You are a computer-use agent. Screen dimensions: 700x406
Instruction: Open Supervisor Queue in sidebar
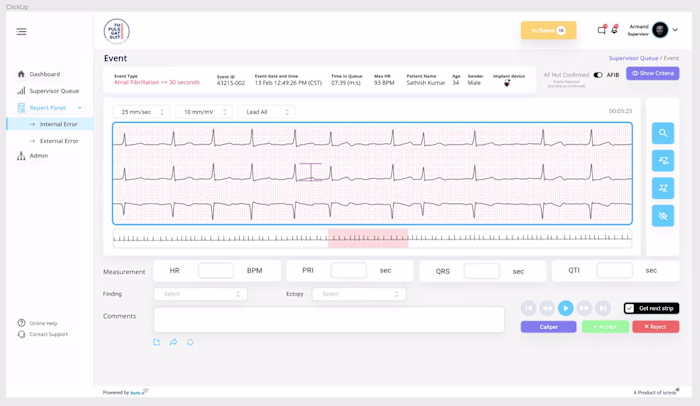54,91
